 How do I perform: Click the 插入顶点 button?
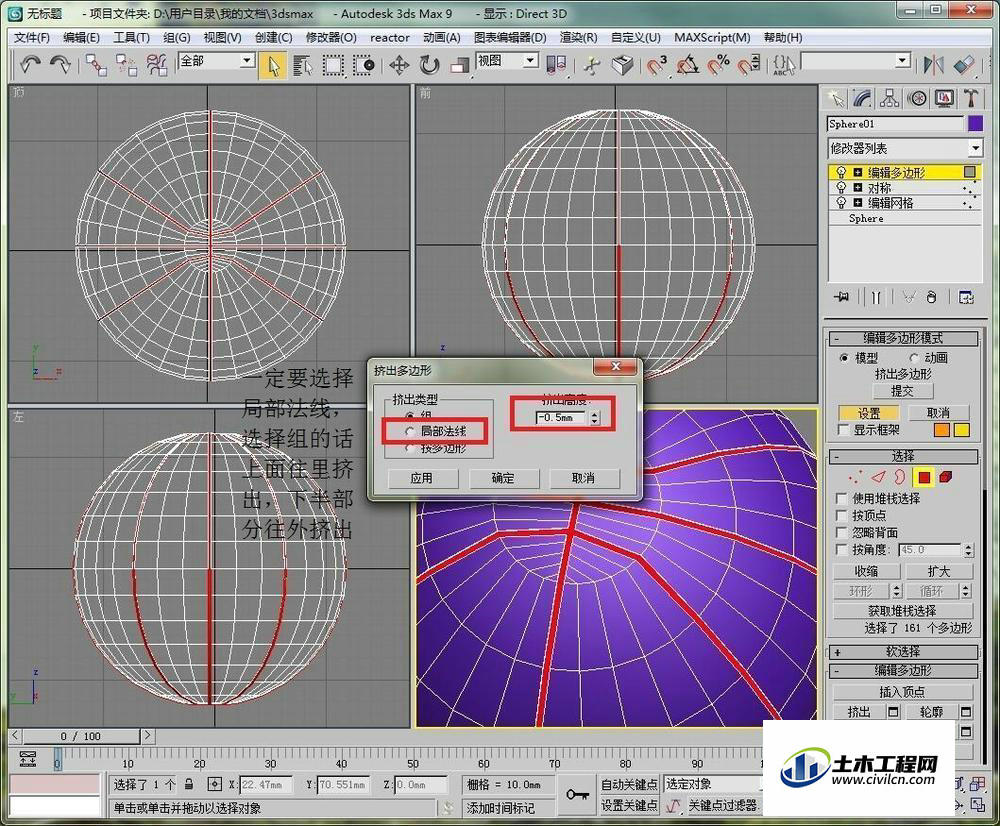pyautogui.click(x=903, y=692)
